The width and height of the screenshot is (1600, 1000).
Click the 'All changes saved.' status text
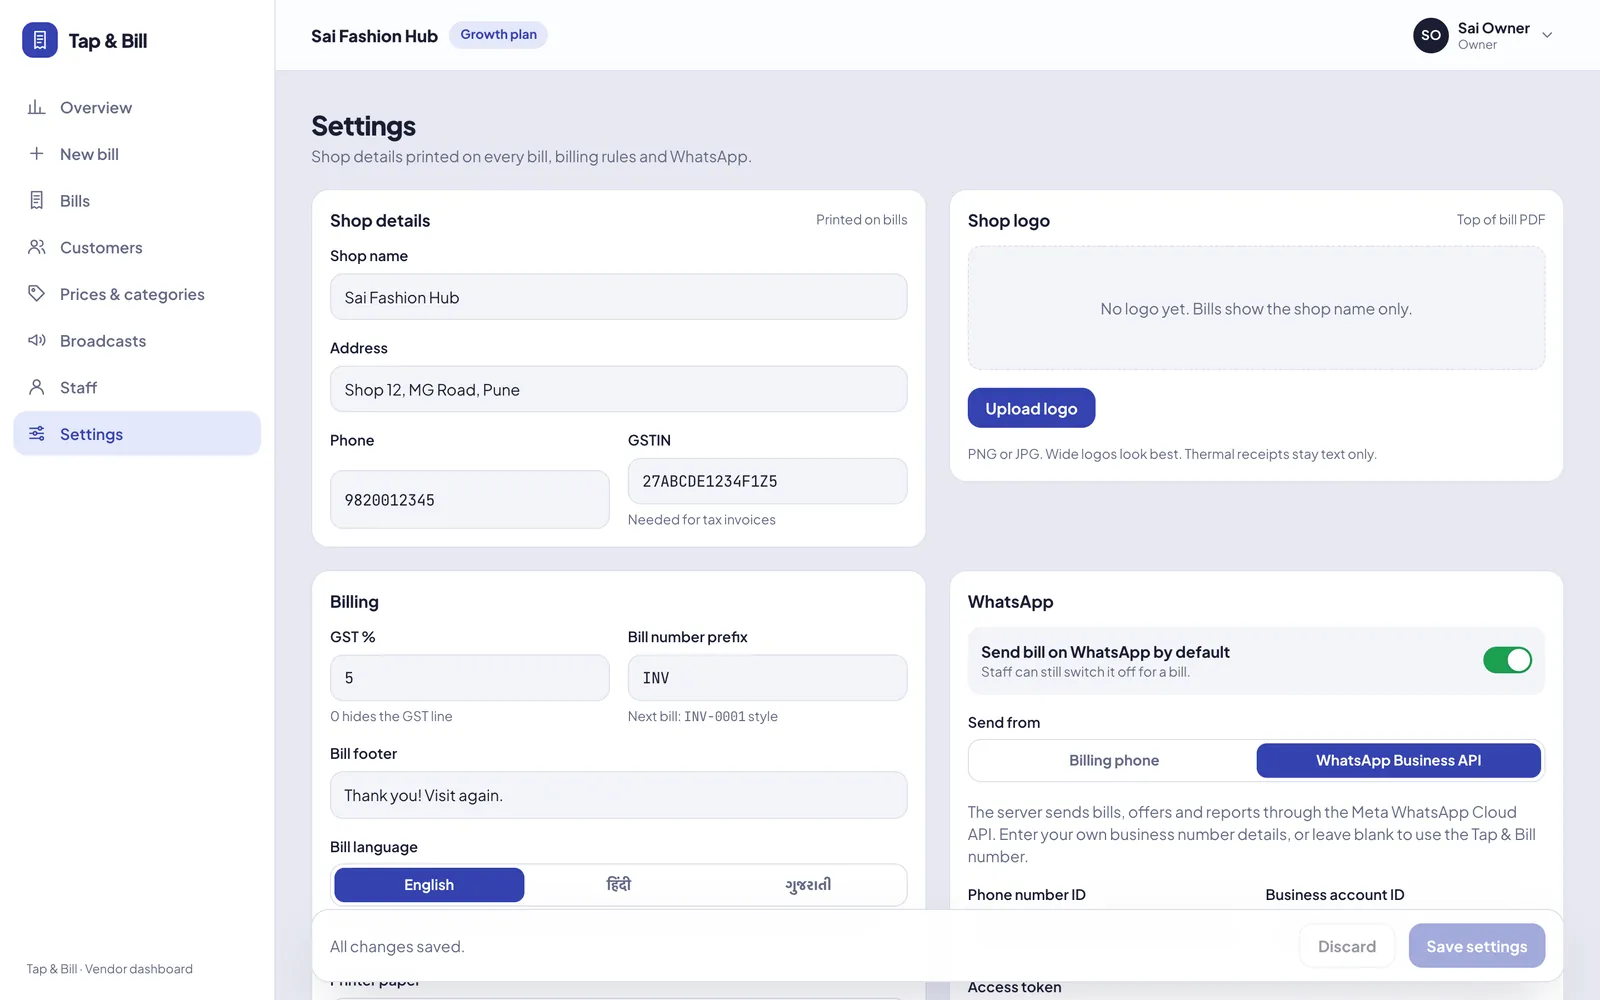(397, 946)
